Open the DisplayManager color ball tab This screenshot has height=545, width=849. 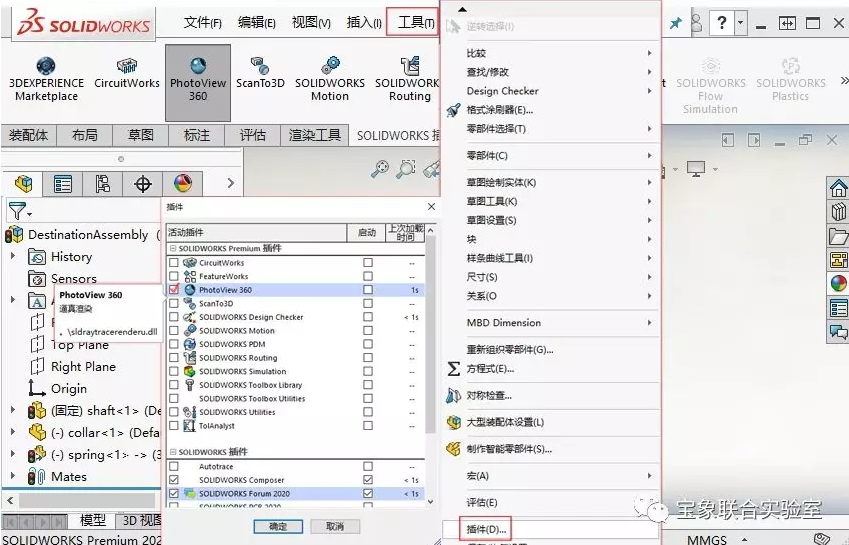[x=183, y=184]
